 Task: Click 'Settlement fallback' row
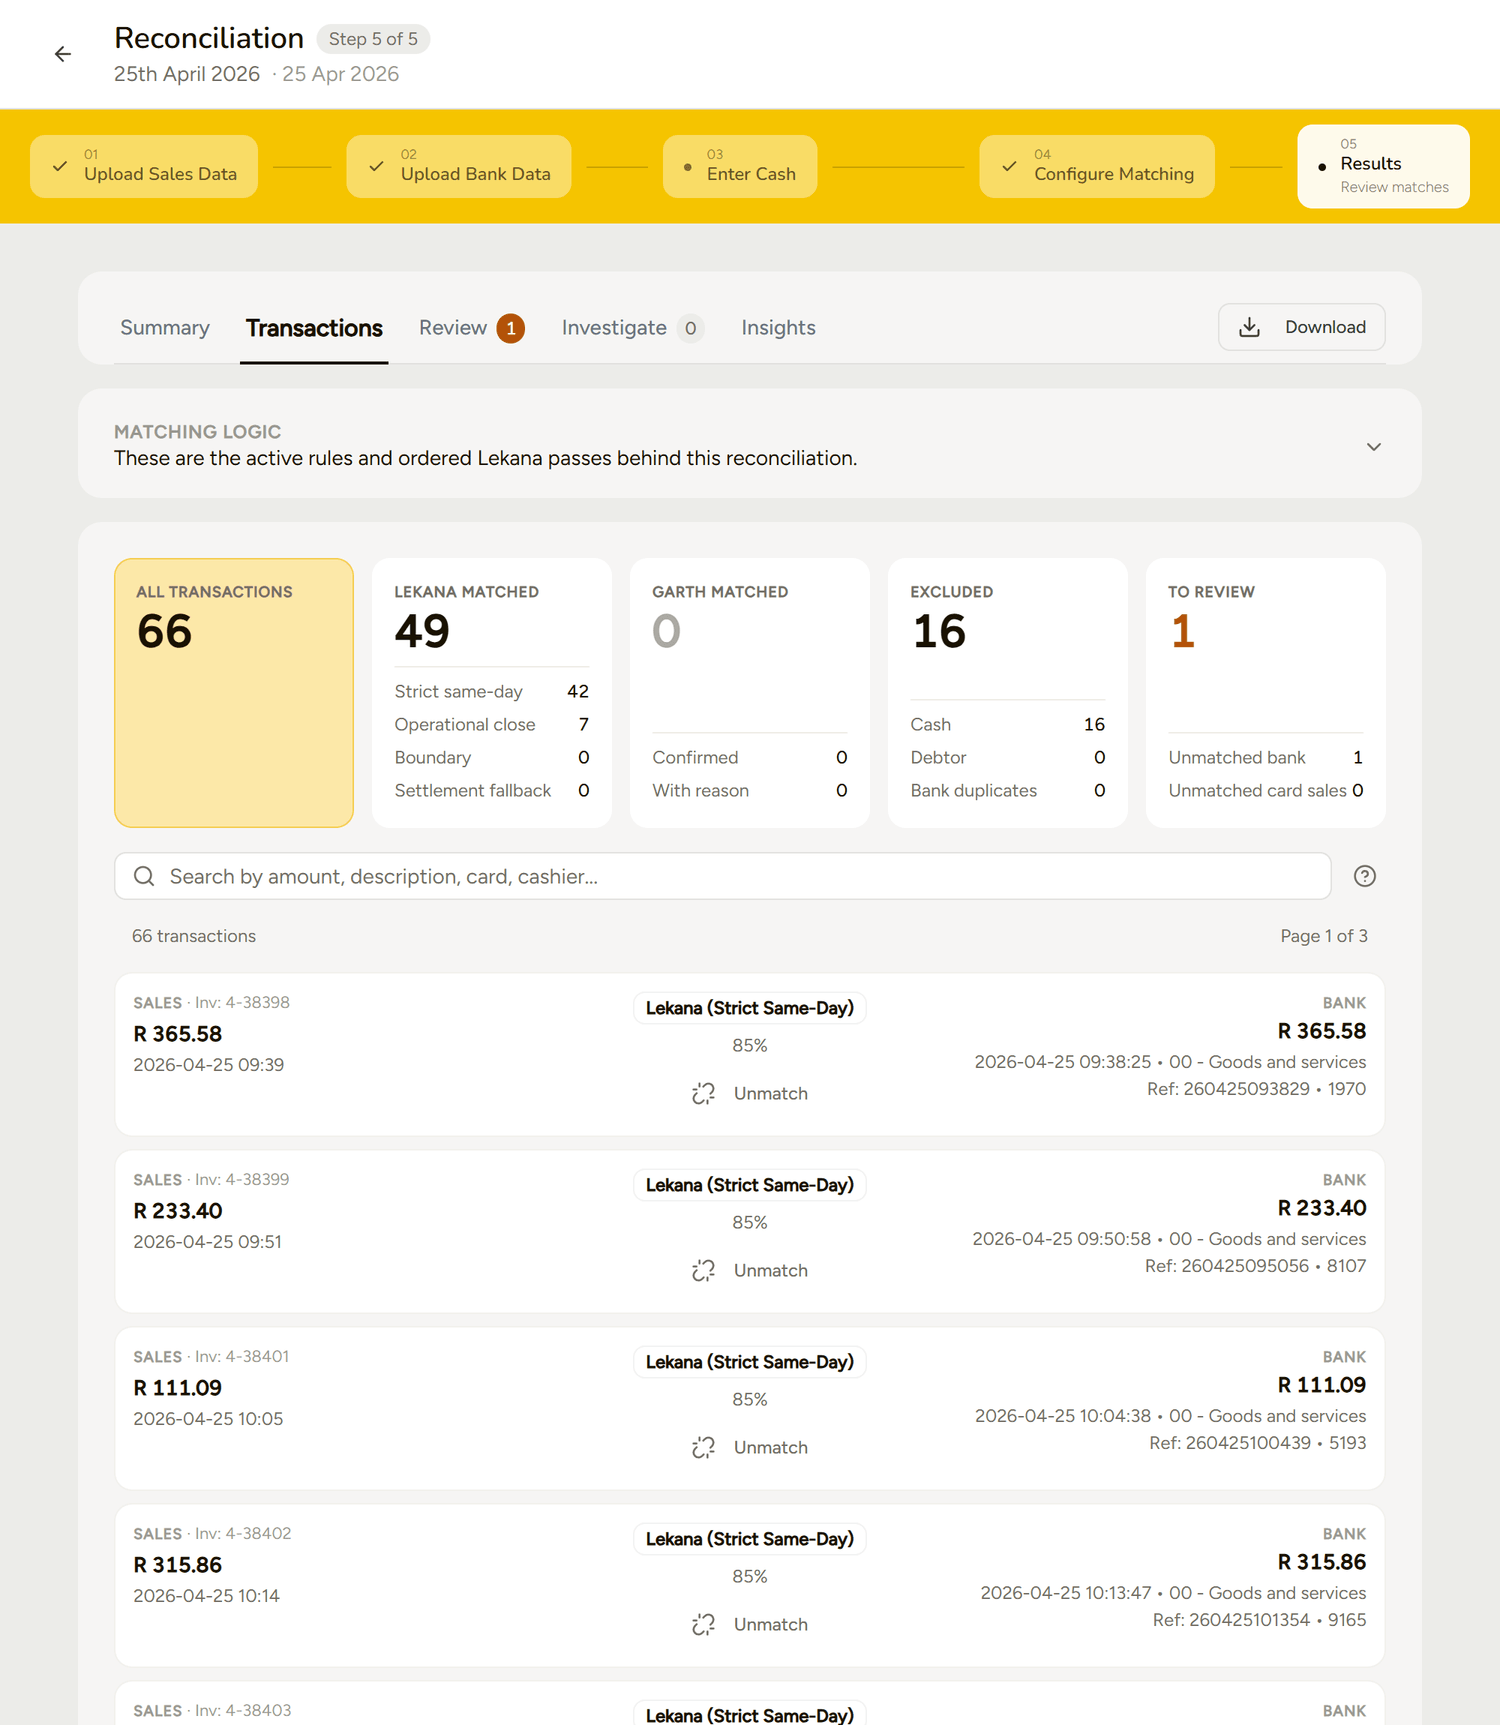(x=492, y=791)
